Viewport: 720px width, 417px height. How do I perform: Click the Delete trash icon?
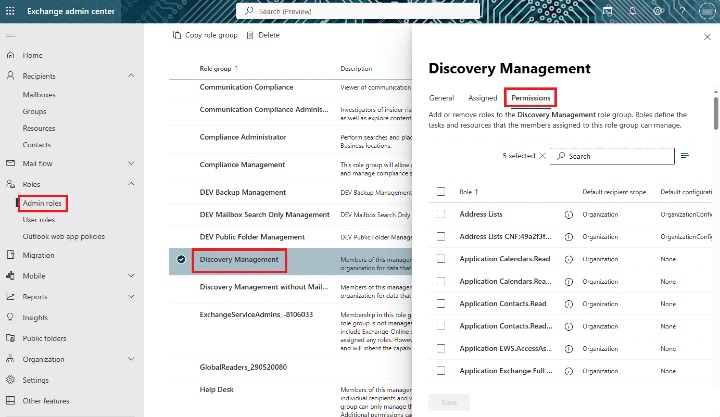tap(249, 35)
